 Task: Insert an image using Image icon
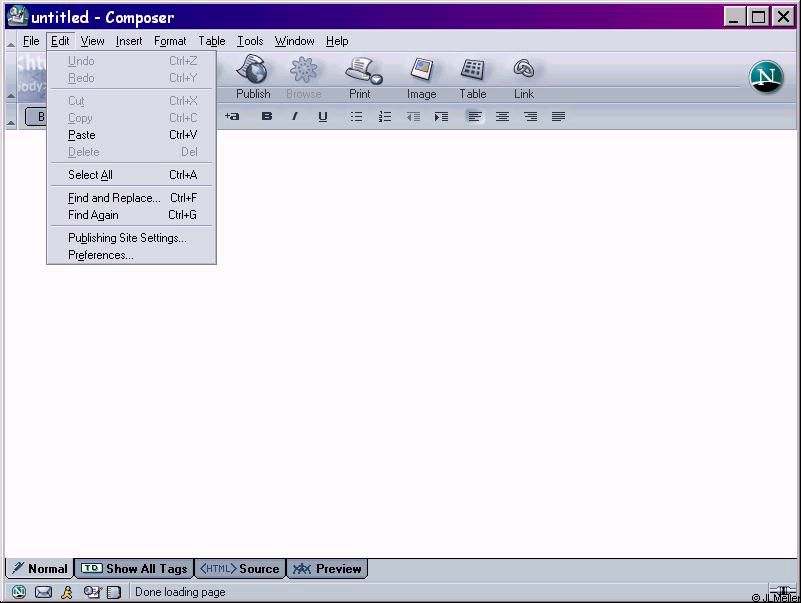[421, 77]
